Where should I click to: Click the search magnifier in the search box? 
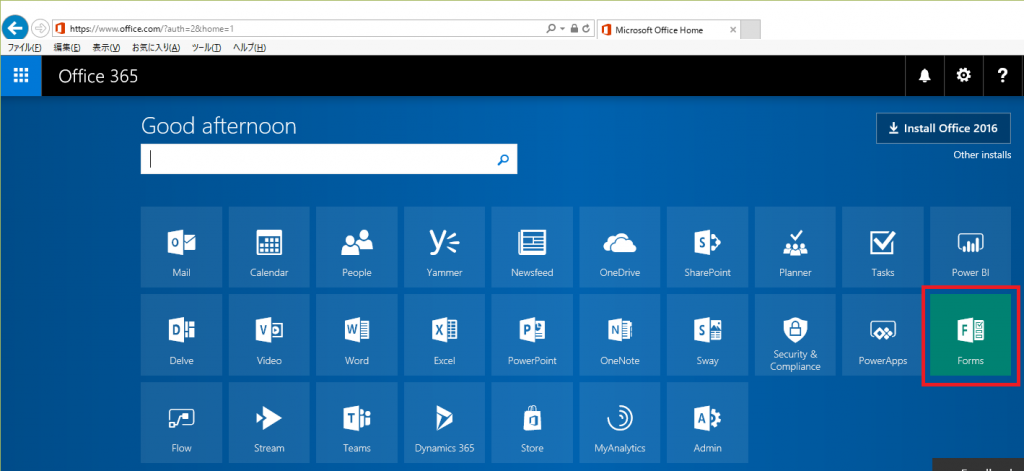[x=503, y=159]
